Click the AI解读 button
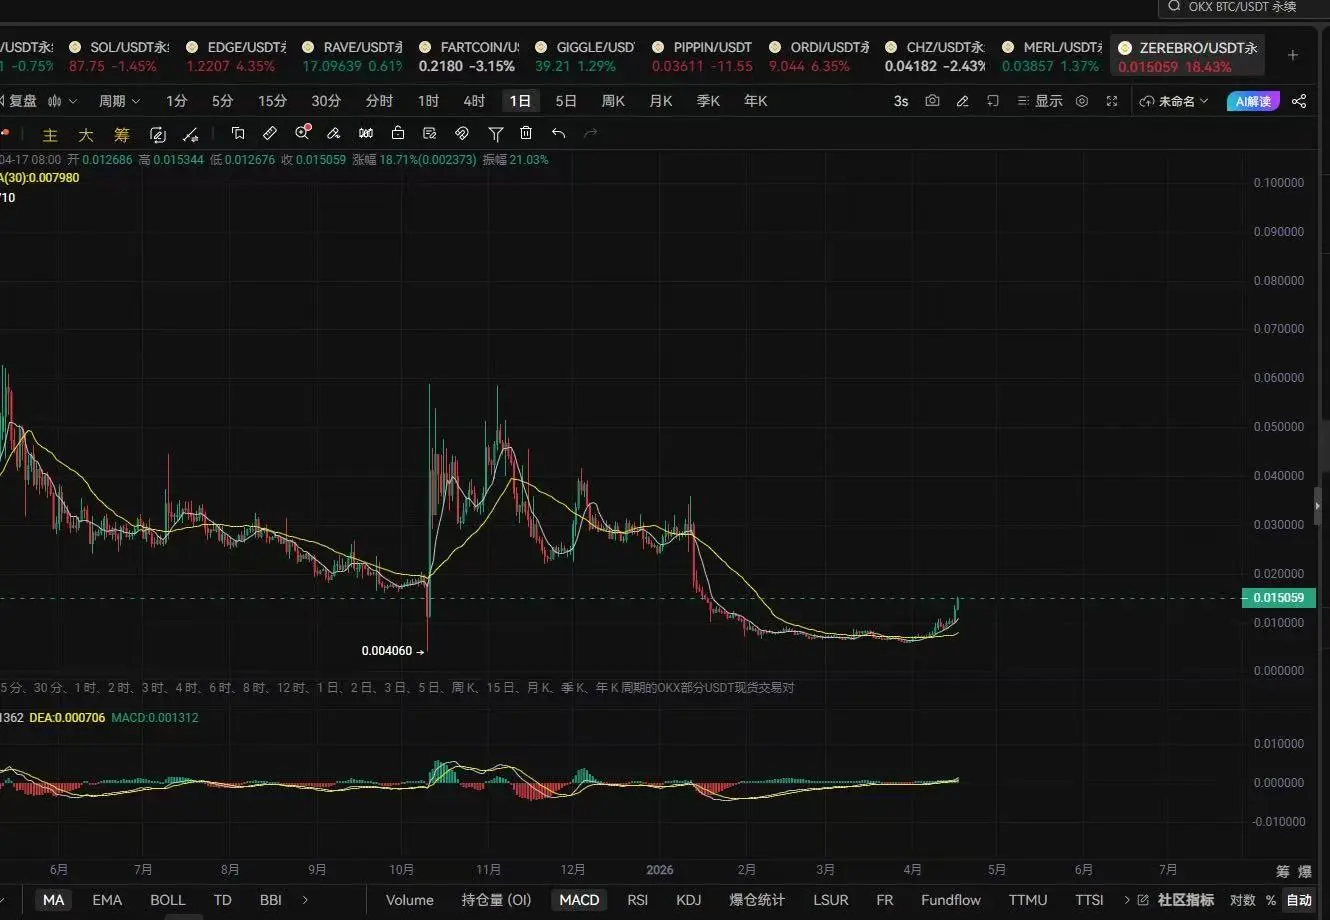The image size is (1330, 920). coord(1253,101)
